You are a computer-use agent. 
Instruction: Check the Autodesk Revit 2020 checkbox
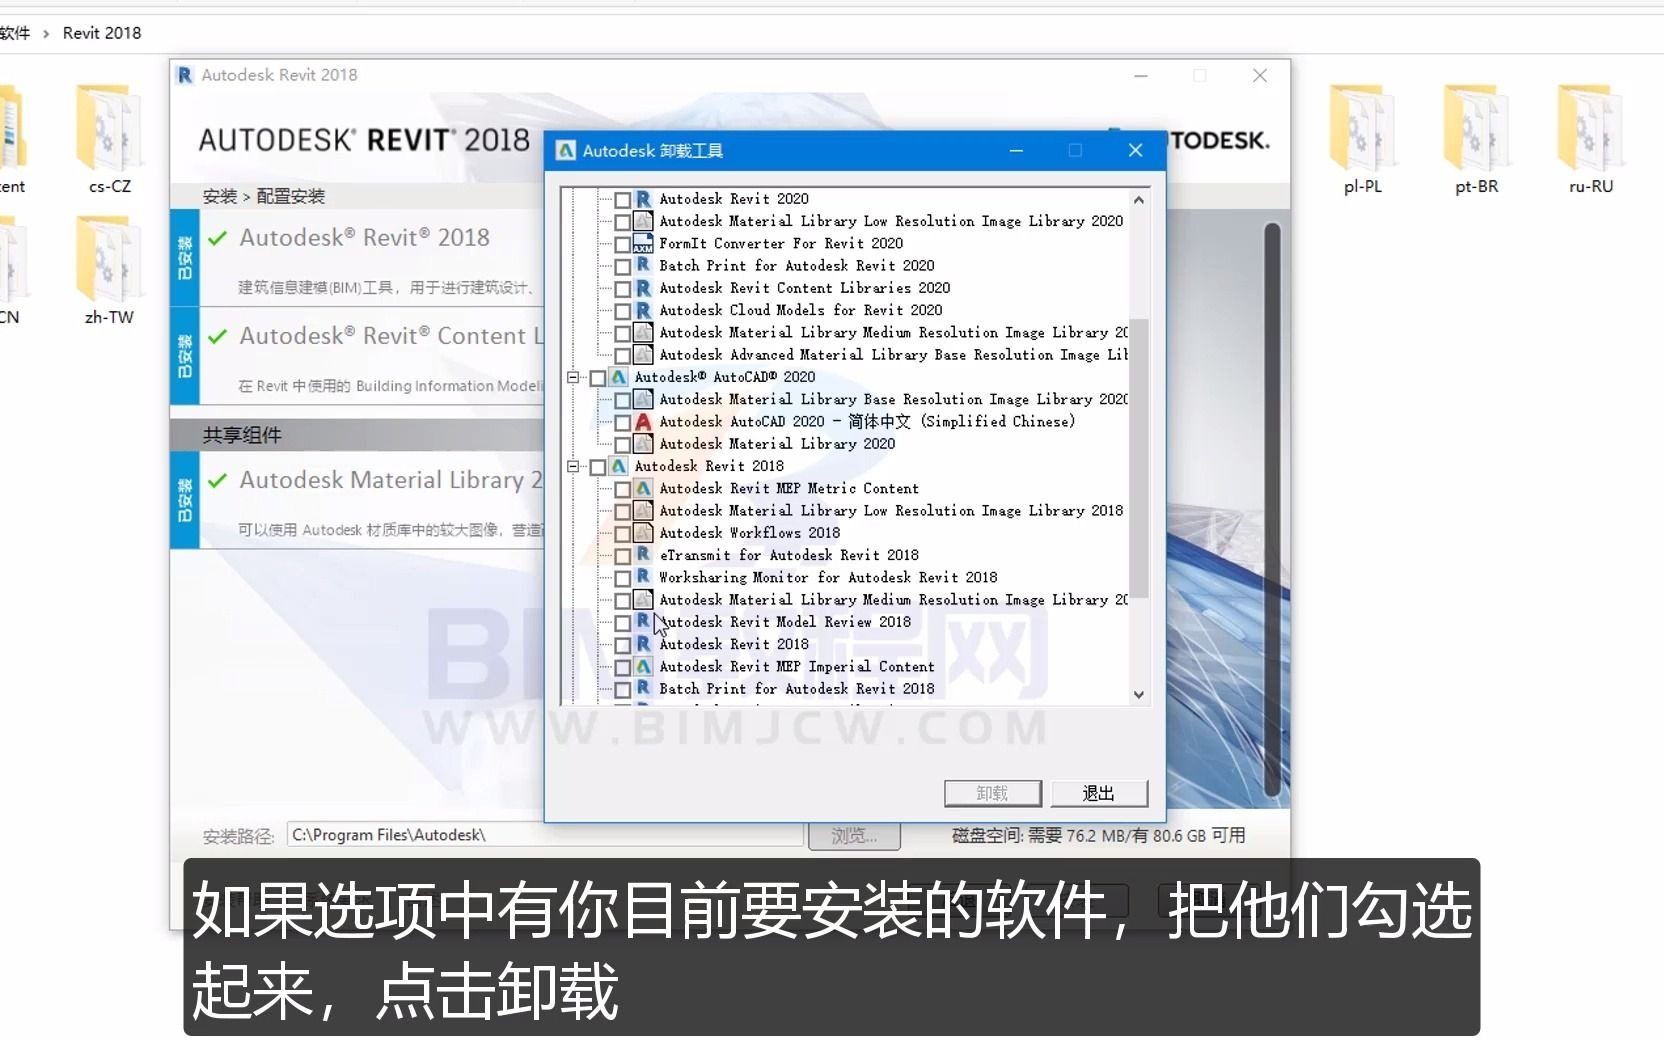pyautogui.click(x=622, y=200)
